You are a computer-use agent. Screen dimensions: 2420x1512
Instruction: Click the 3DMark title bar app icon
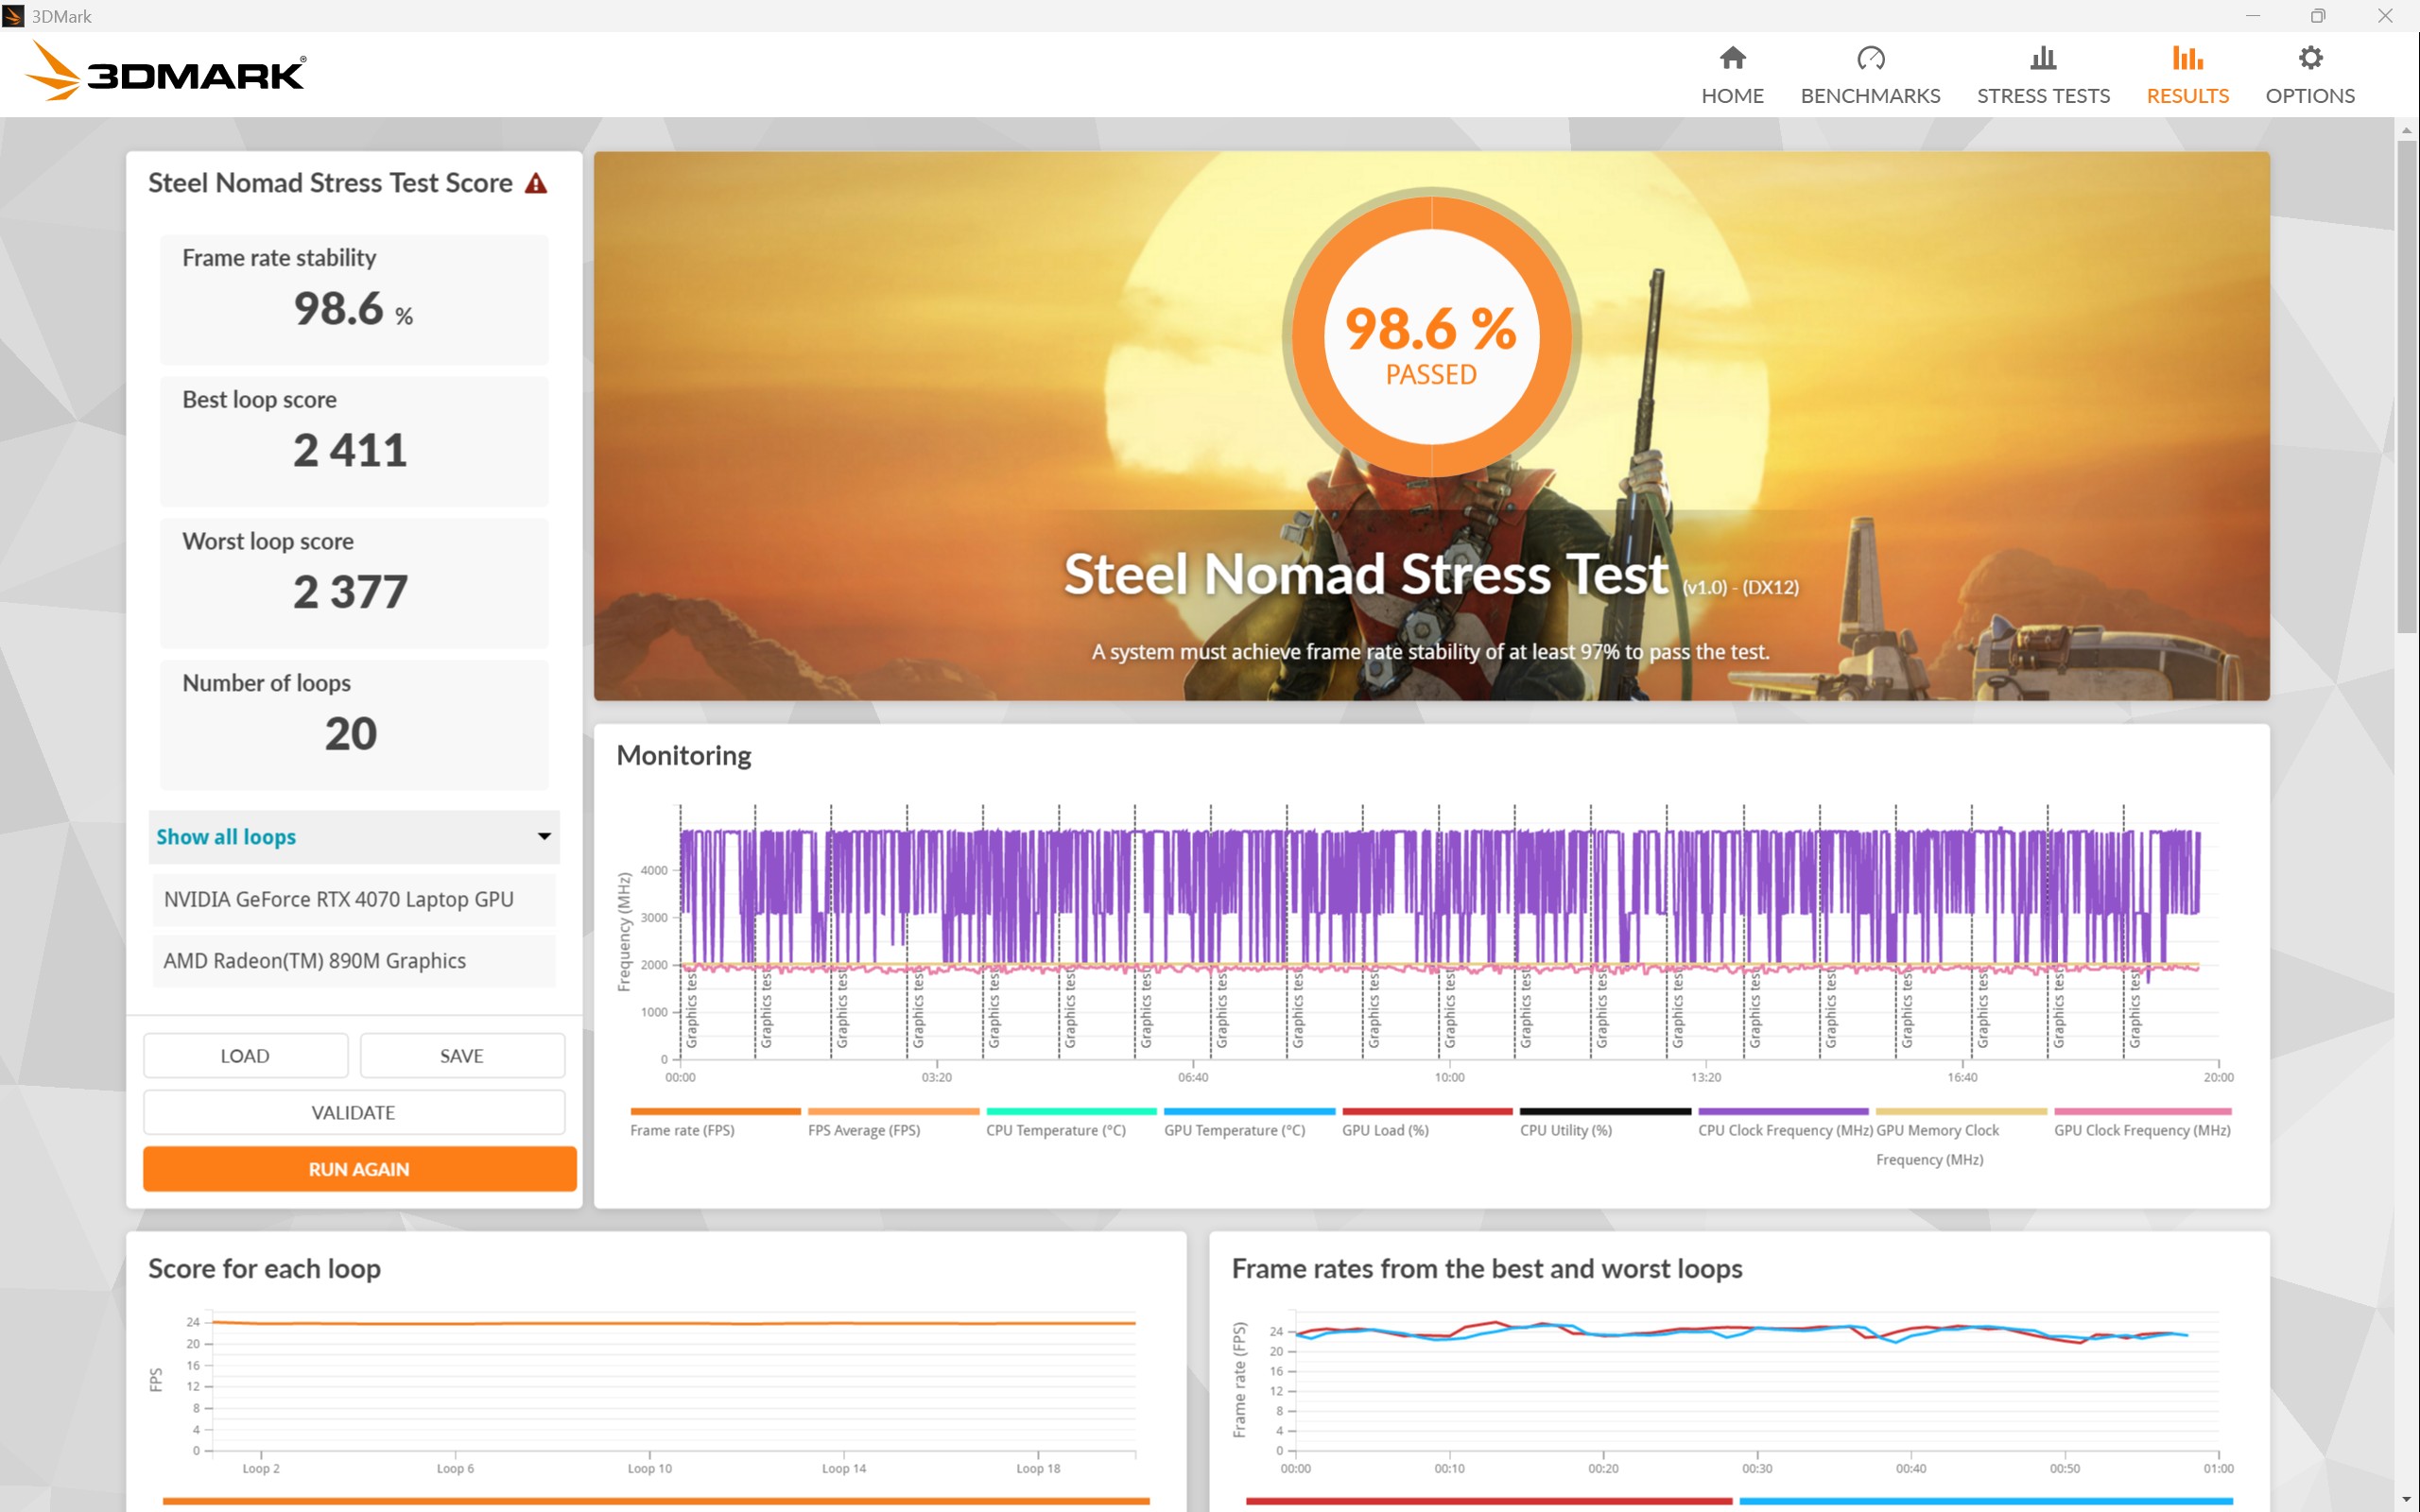point(13,16)
